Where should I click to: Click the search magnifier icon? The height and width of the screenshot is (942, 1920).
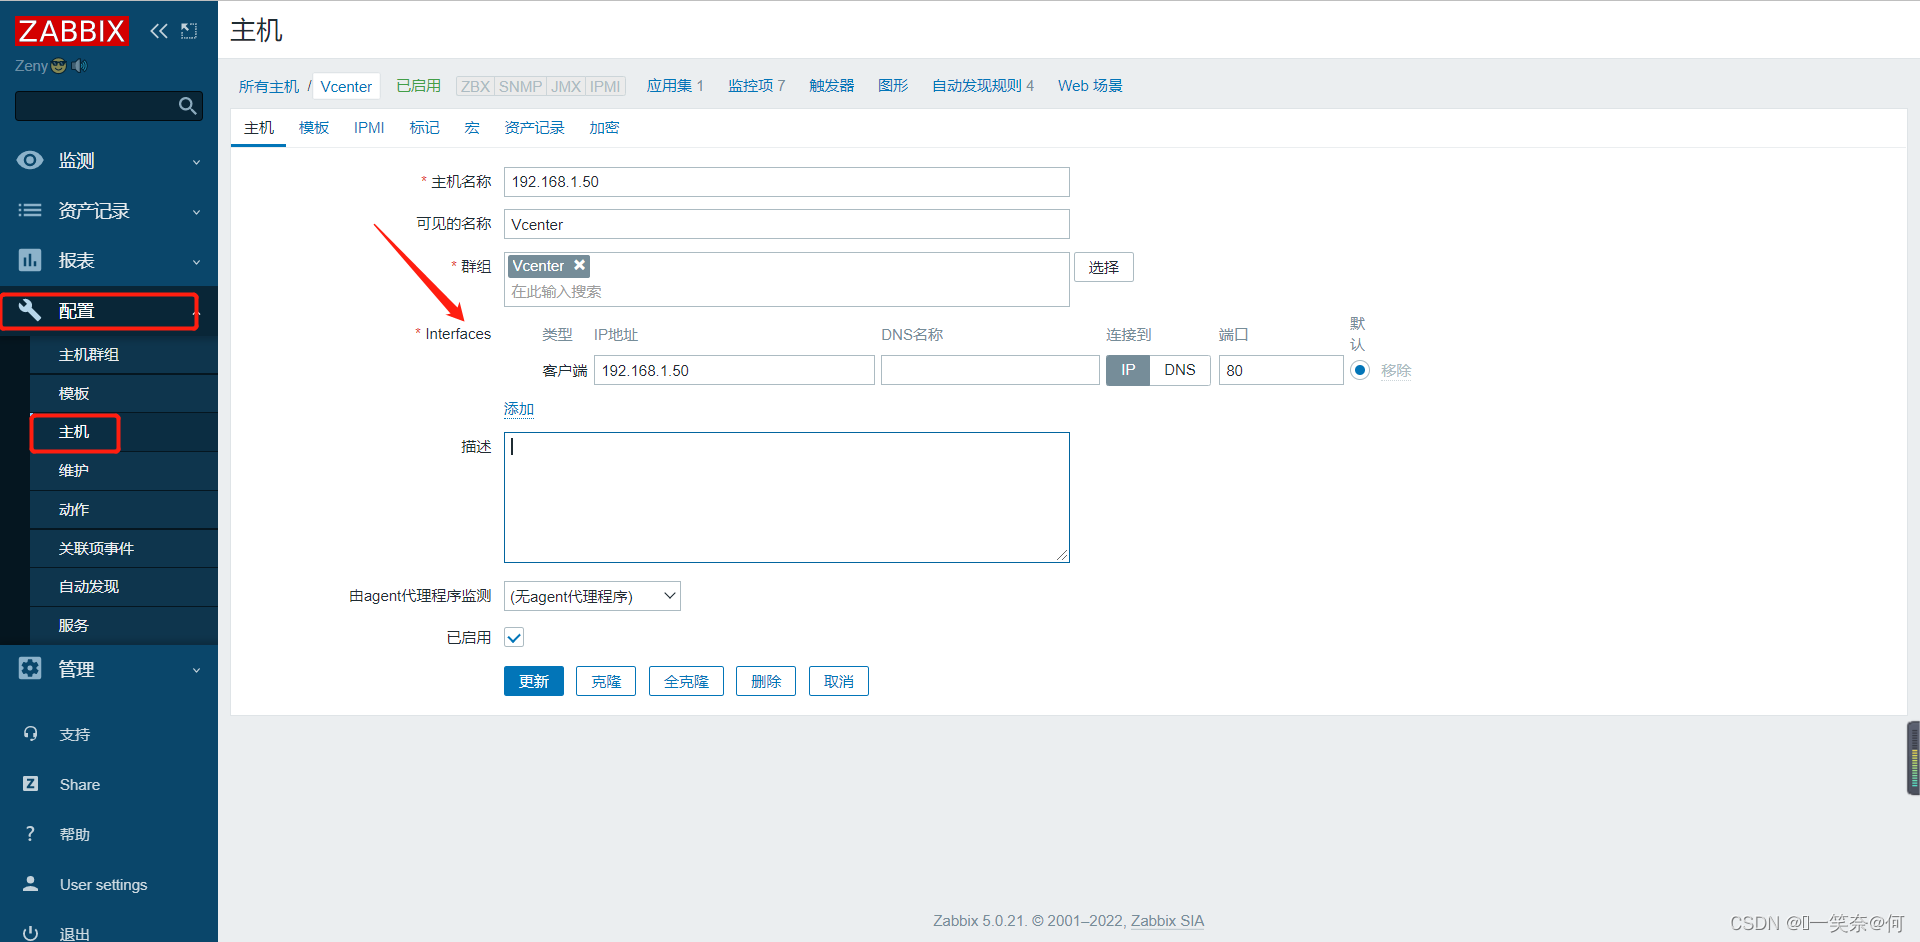pos(187,106)
